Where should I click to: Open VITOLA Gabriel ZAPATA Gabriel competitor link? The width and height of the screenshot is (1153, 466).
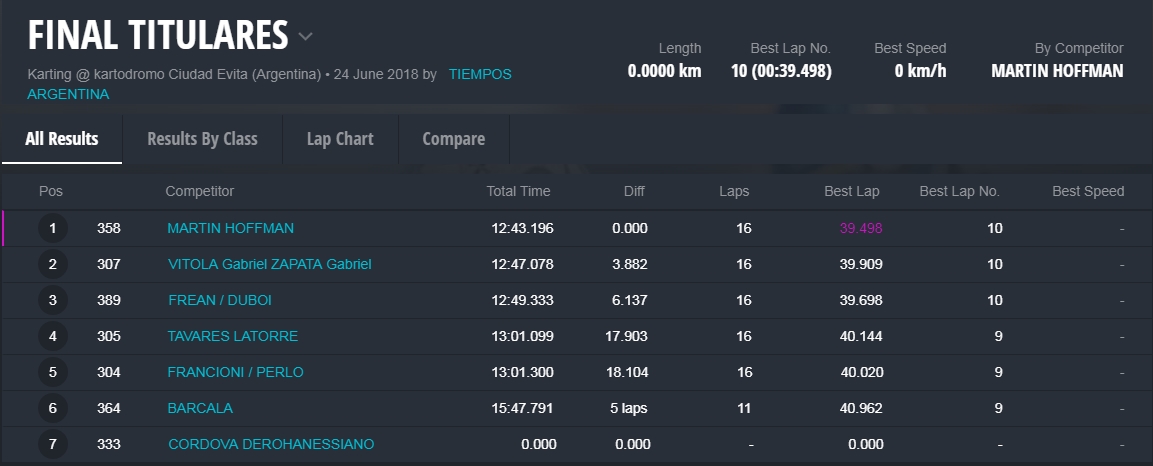click(269, 264)
